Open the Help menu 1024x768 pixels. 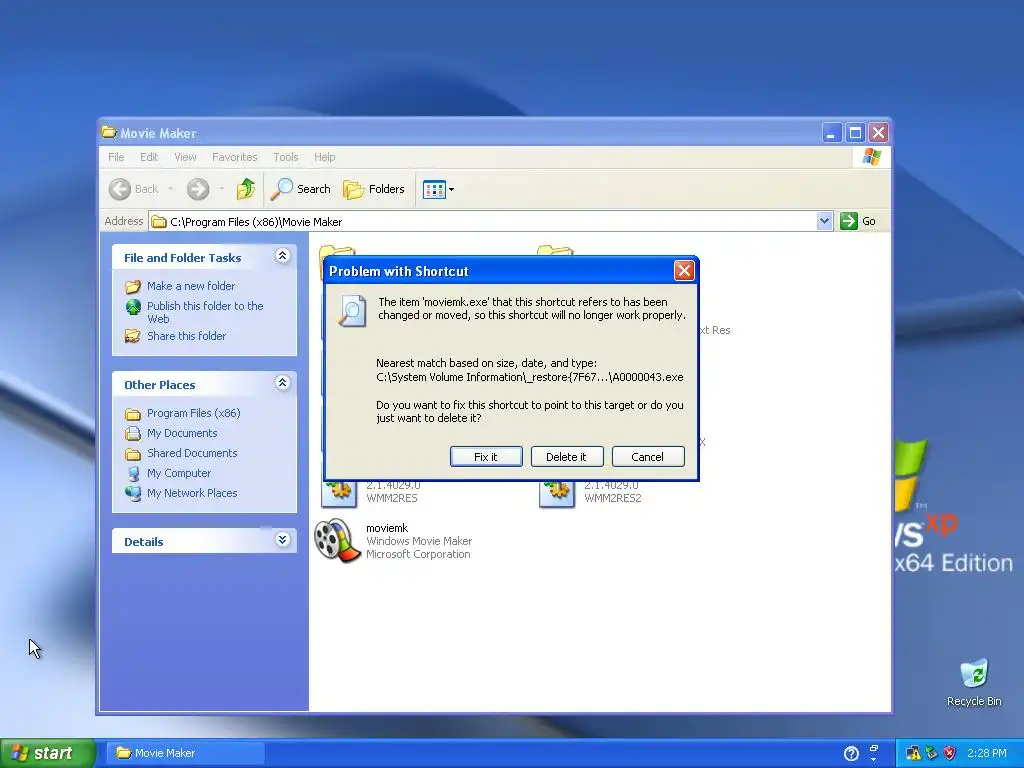[x=325, y=157]
